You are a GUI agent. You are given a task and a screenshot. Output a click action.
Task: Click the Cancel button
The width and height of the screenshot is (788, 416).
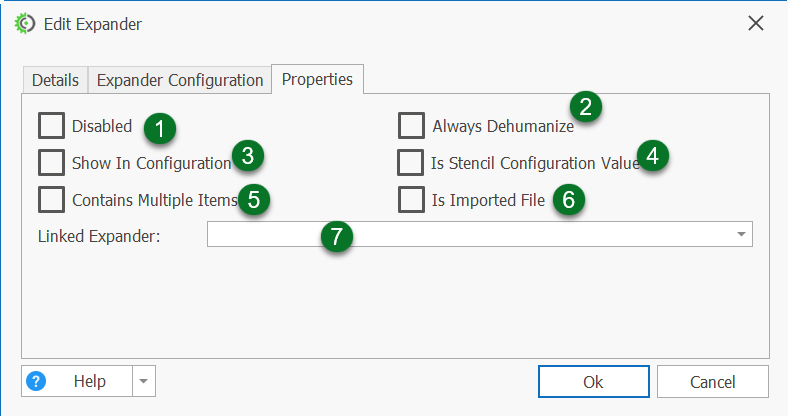coord(712,381)
